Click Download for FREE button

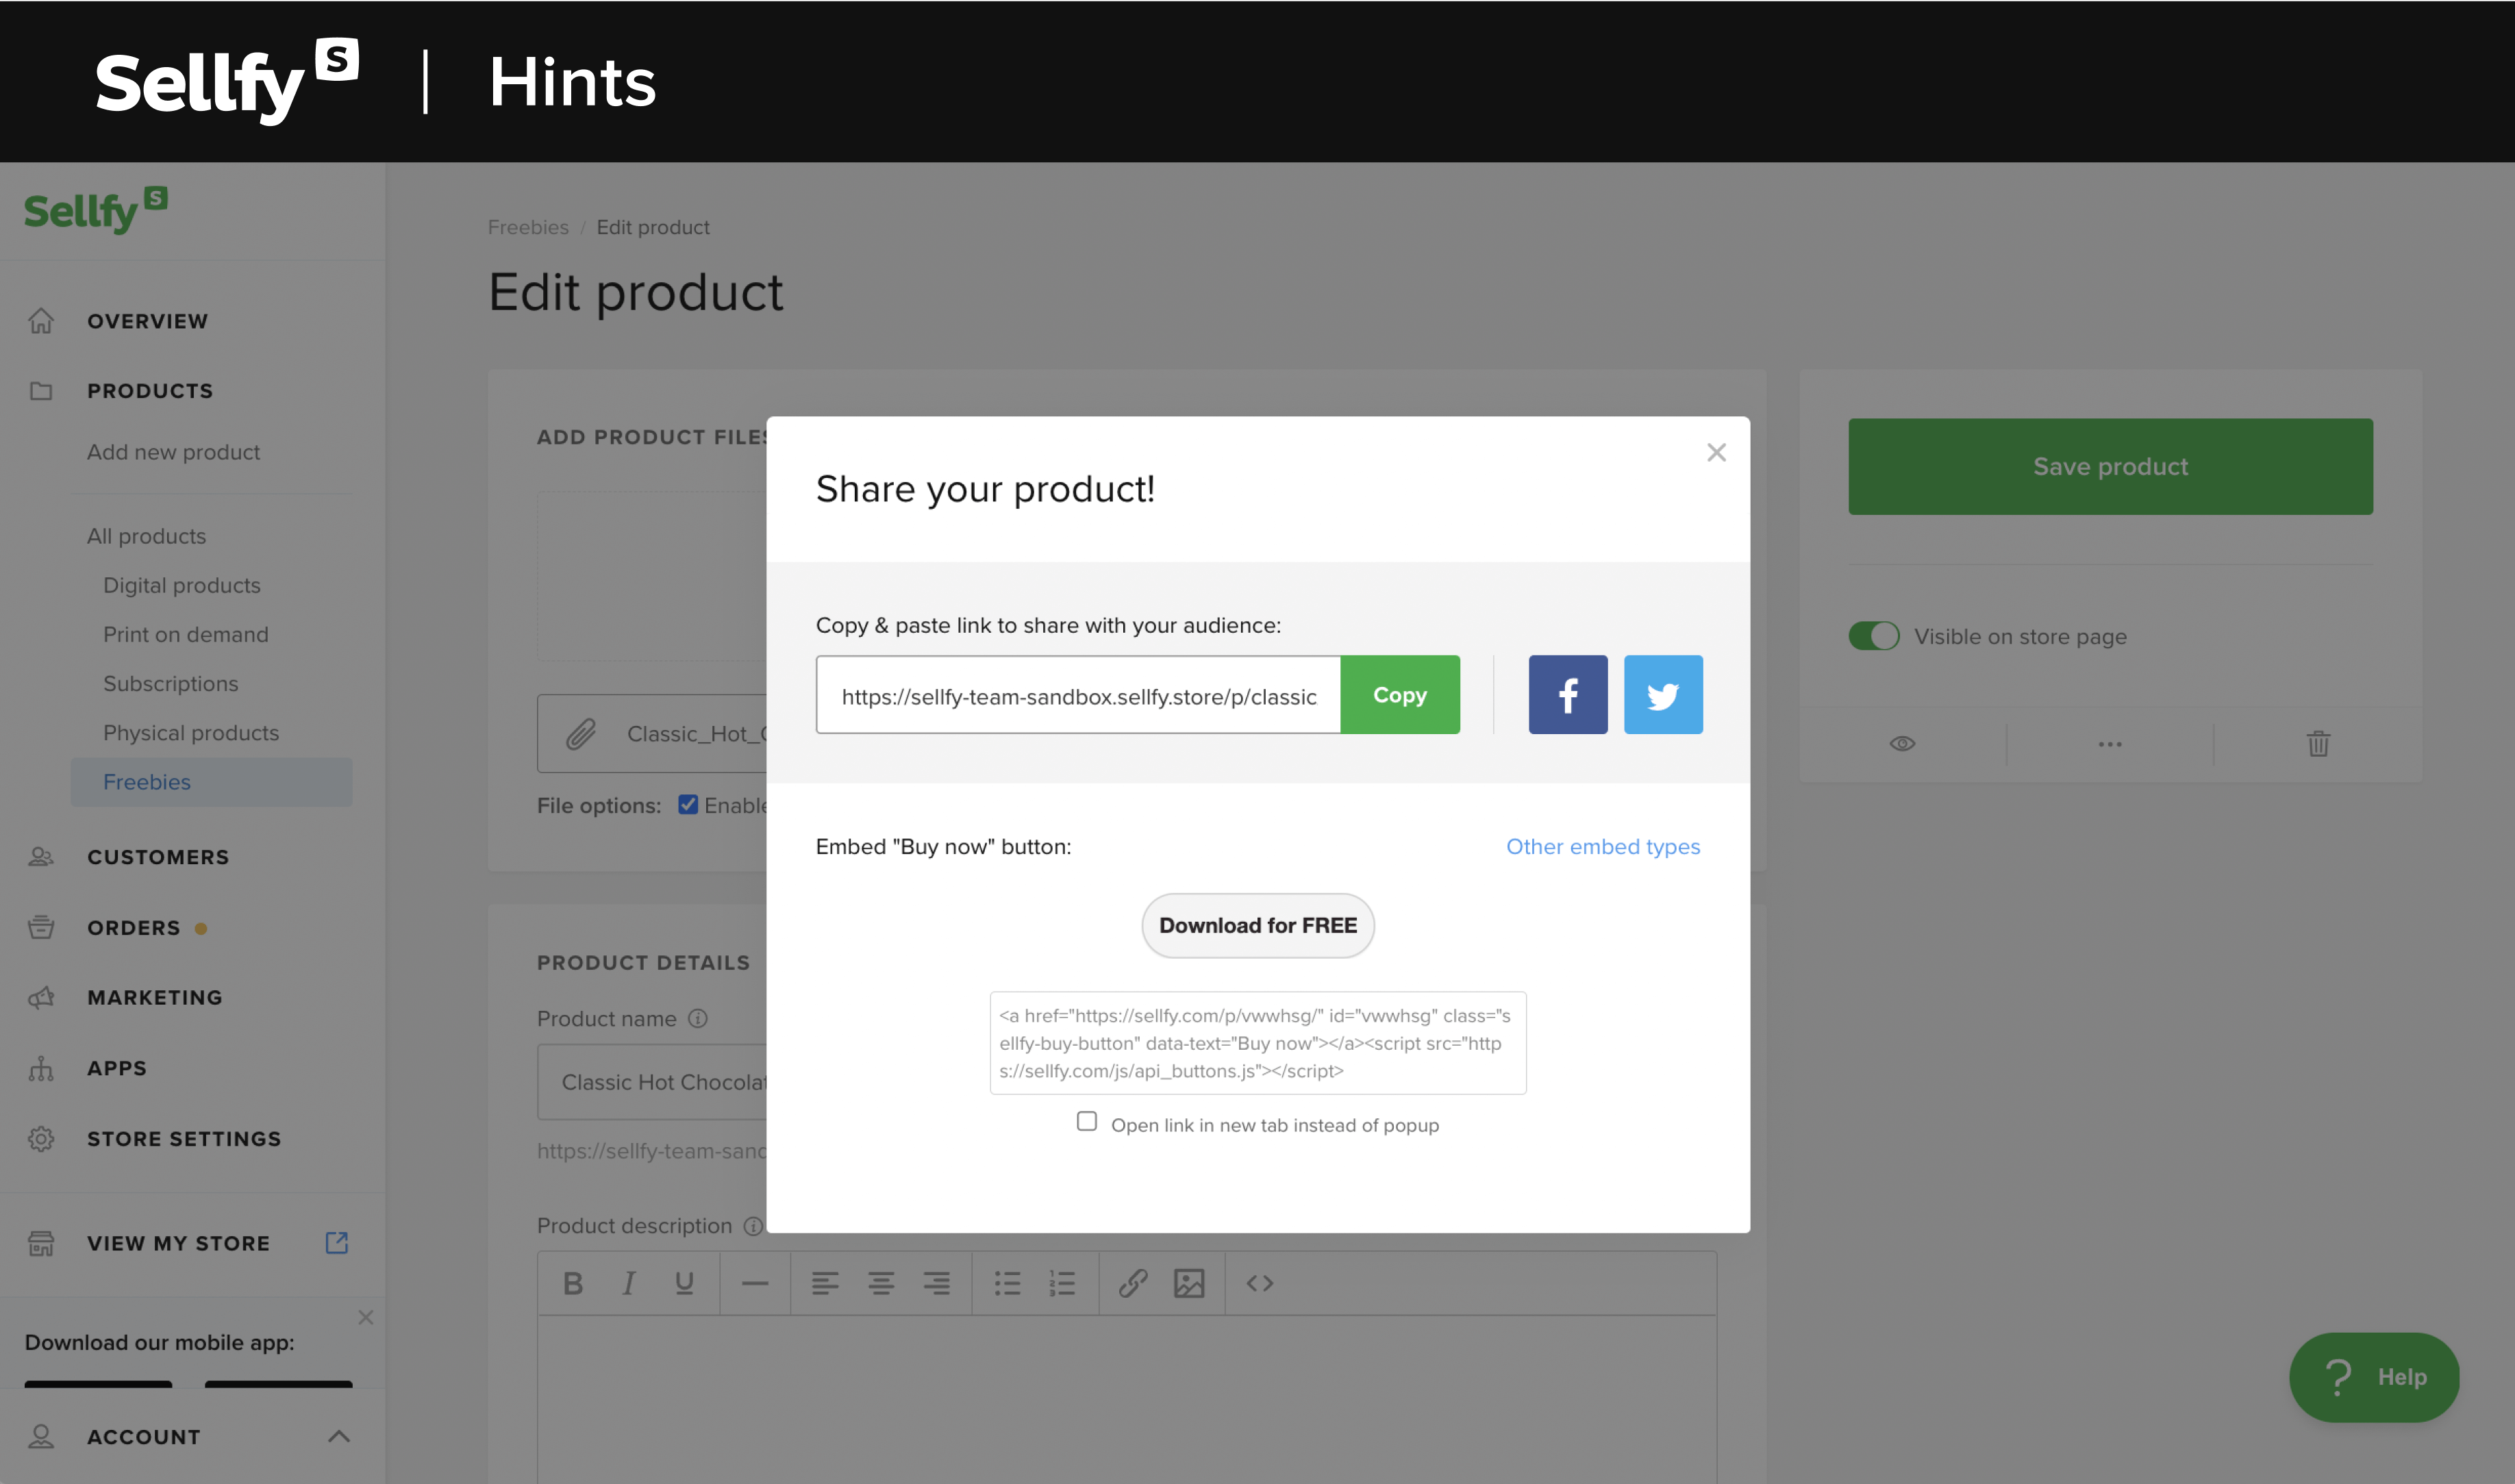point(1257,924)
